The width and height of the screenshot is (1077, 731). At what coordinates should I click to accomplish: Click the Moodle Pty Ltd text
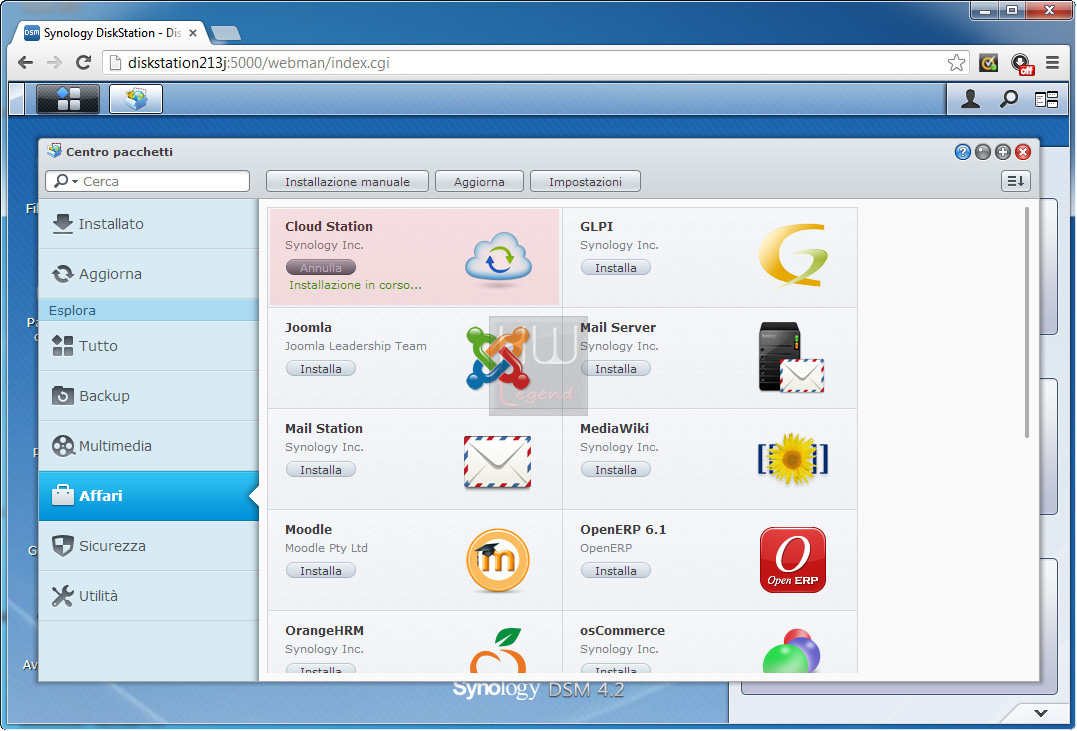pos(326,548)
